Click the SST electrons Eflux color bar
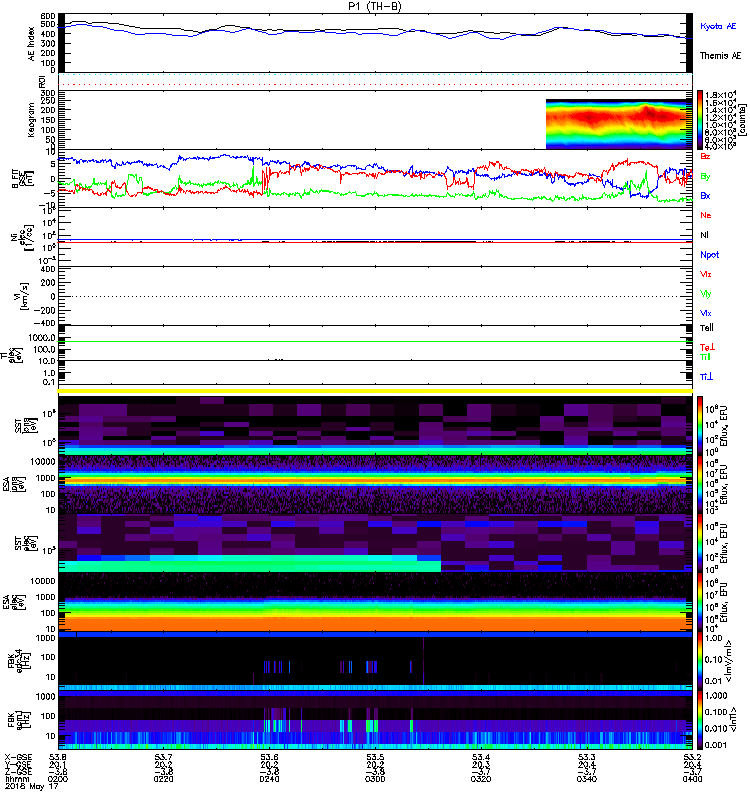This screenshot has width=750, height=800. pyautogui.click(x=699, y=543)
